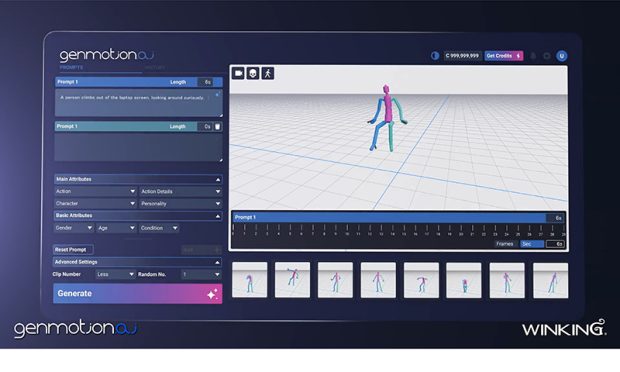This screenshot has height=372, width=620.
Task: Open the Gender dropdown
Action: [x=74, y=228]
